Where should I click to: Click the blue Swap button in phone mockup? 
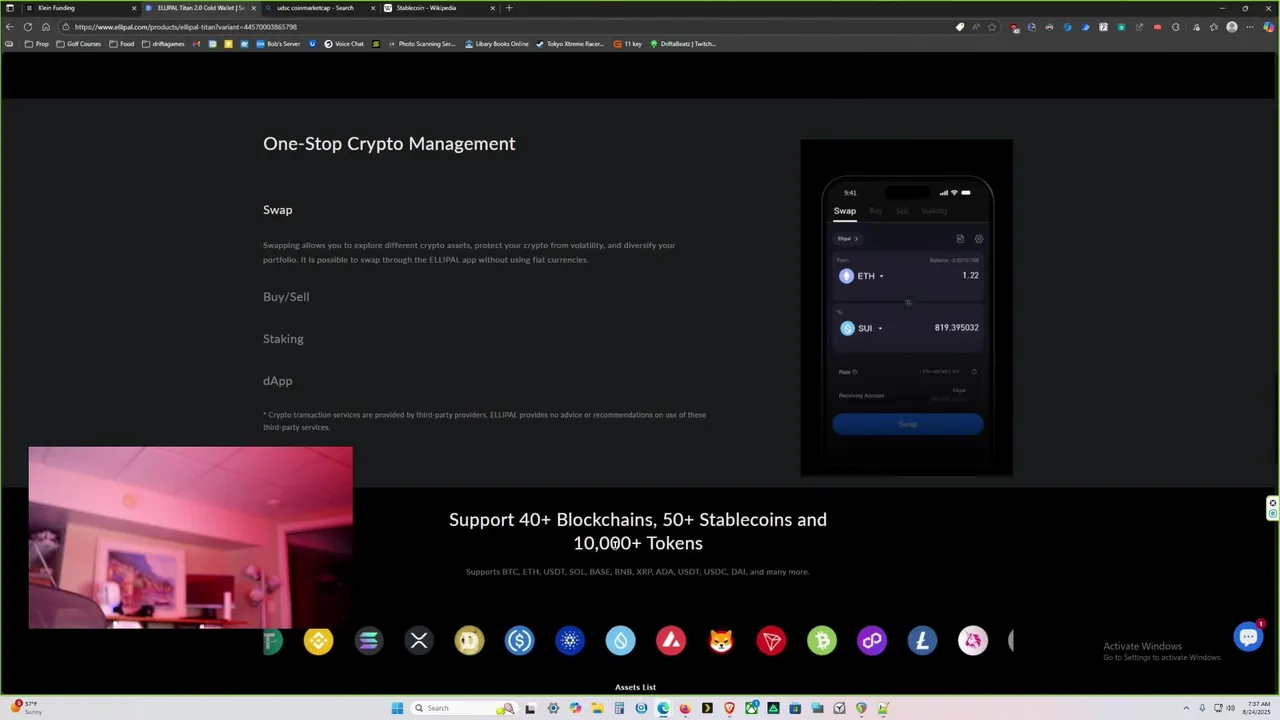[907, 424]
